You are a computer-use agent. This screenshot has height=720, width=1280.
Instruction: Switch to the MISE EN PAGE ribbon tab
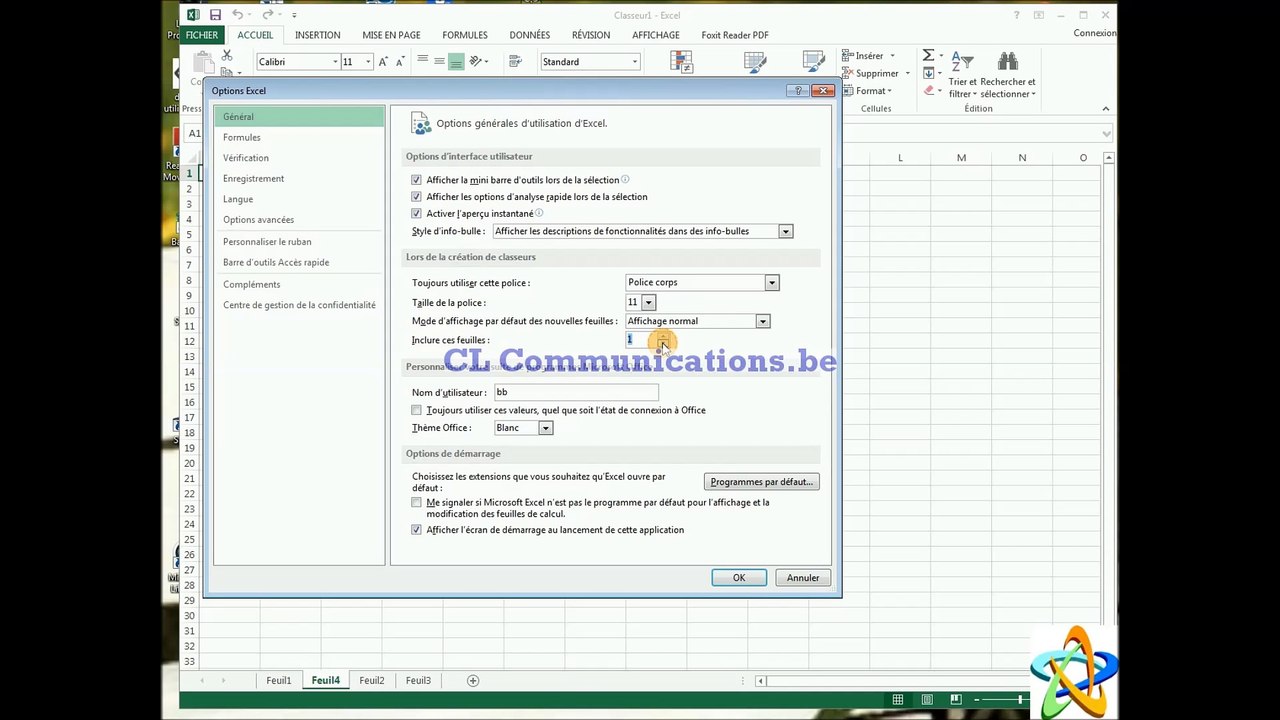click(391, 35)
